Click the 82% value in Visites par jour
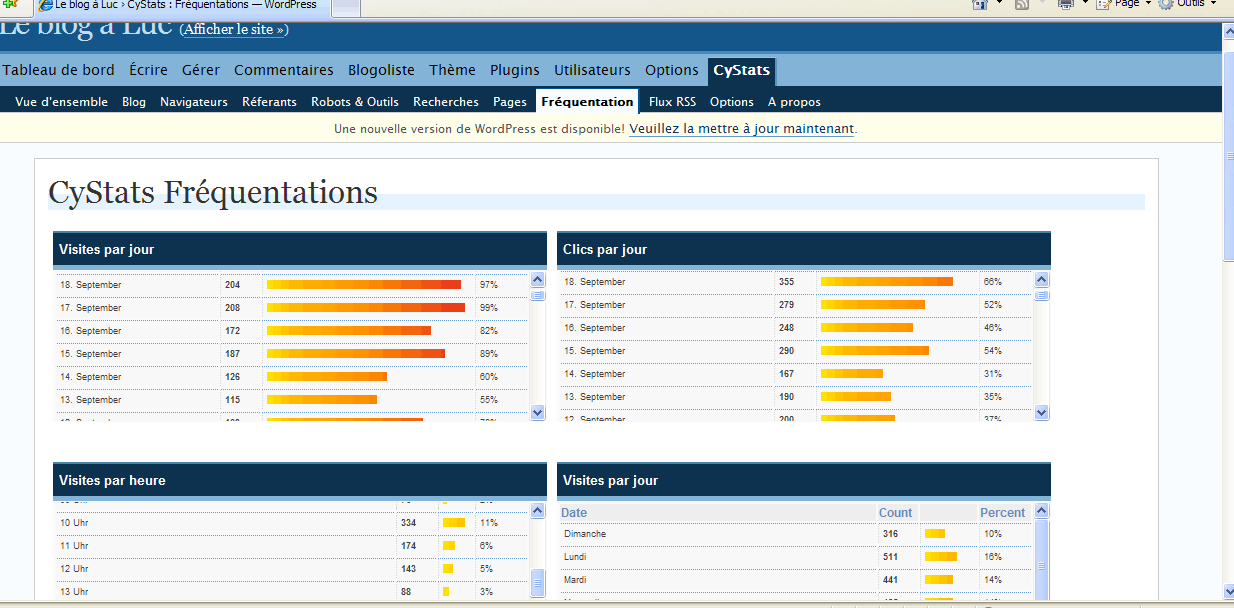 click(x=489, y=331)
